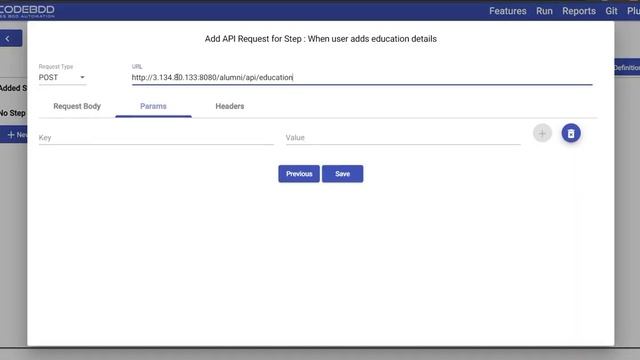The height and width of the screenshot is (360, 640).
Task: Switch to the Headers tab
Action: pyautogui.click(x=229, y=106)
